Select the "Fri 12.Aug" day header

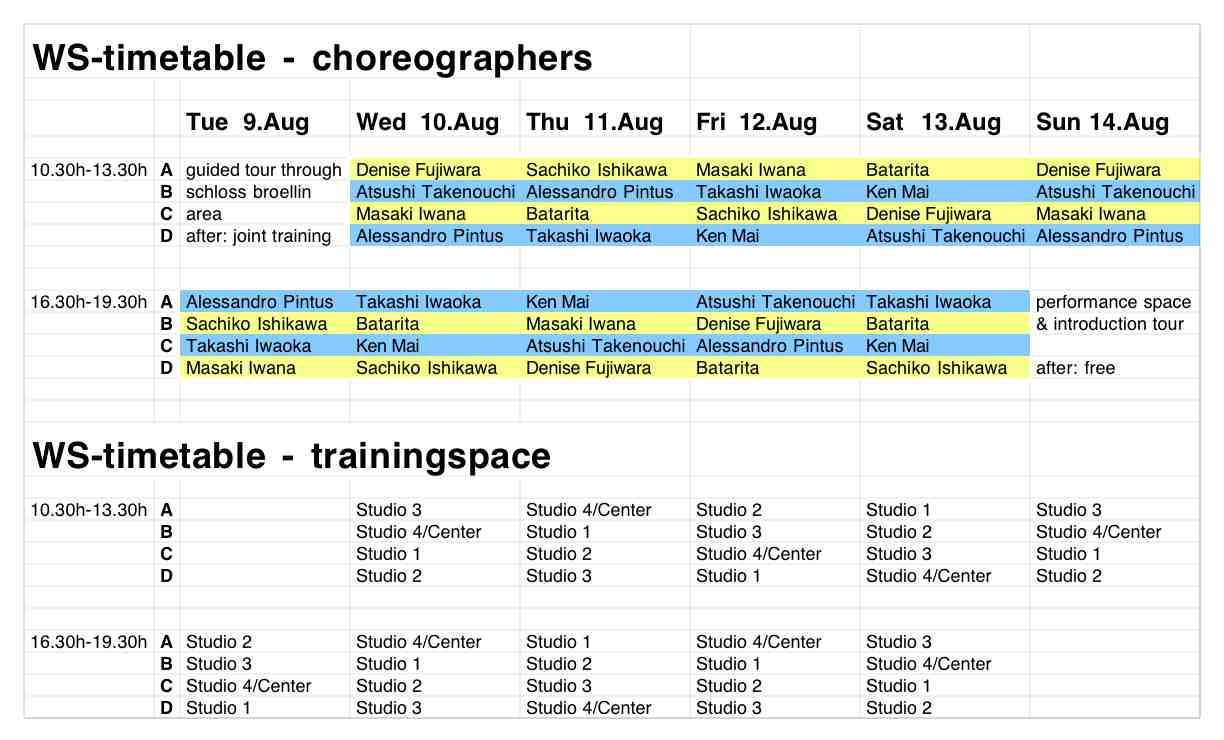click(756, 122)
